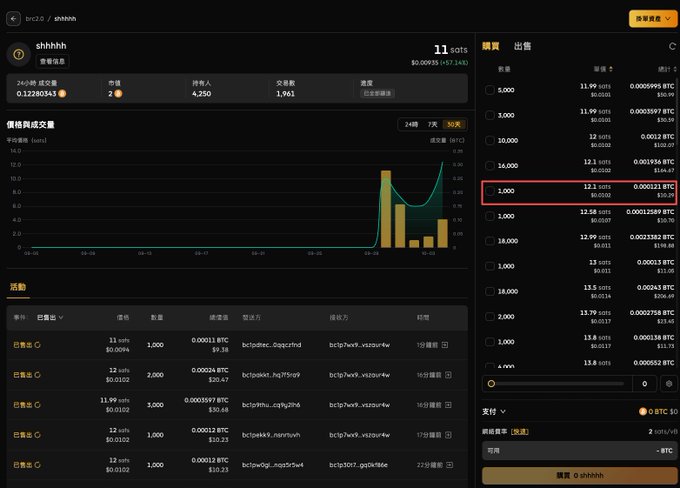
Task: Open transaction link for bc1p9thu sale row
Action: point(448,405)
